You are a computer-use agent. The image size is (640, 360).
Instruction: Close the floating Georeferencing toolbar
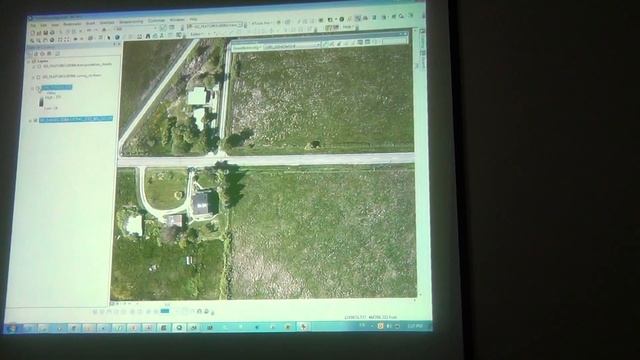tap(405, 34)
